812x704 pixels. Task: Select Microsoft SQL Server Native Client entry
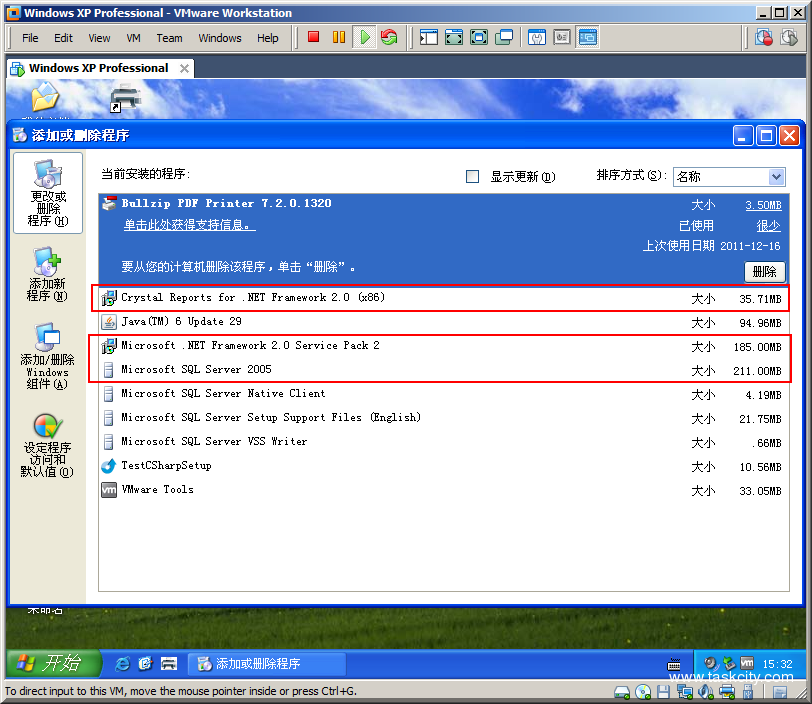point(444,394)
